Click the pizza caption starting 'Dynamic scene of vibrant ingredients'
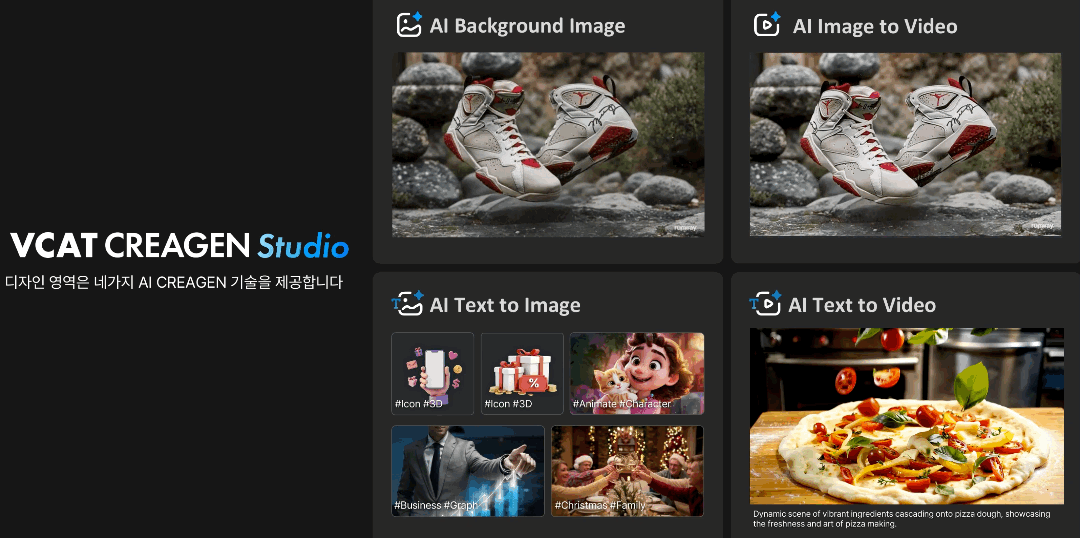Viewport: 1080px width, 538px height. tap(902, 519)
